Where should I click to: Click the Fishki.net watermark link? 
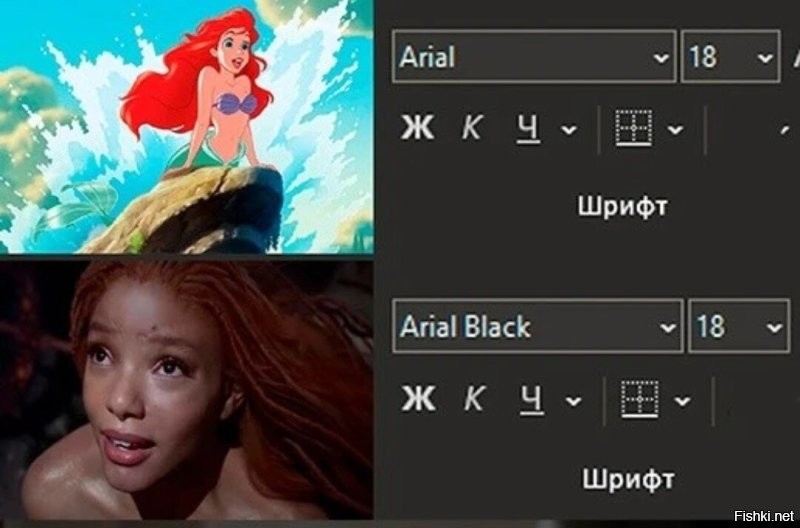[x=763, y=516]
